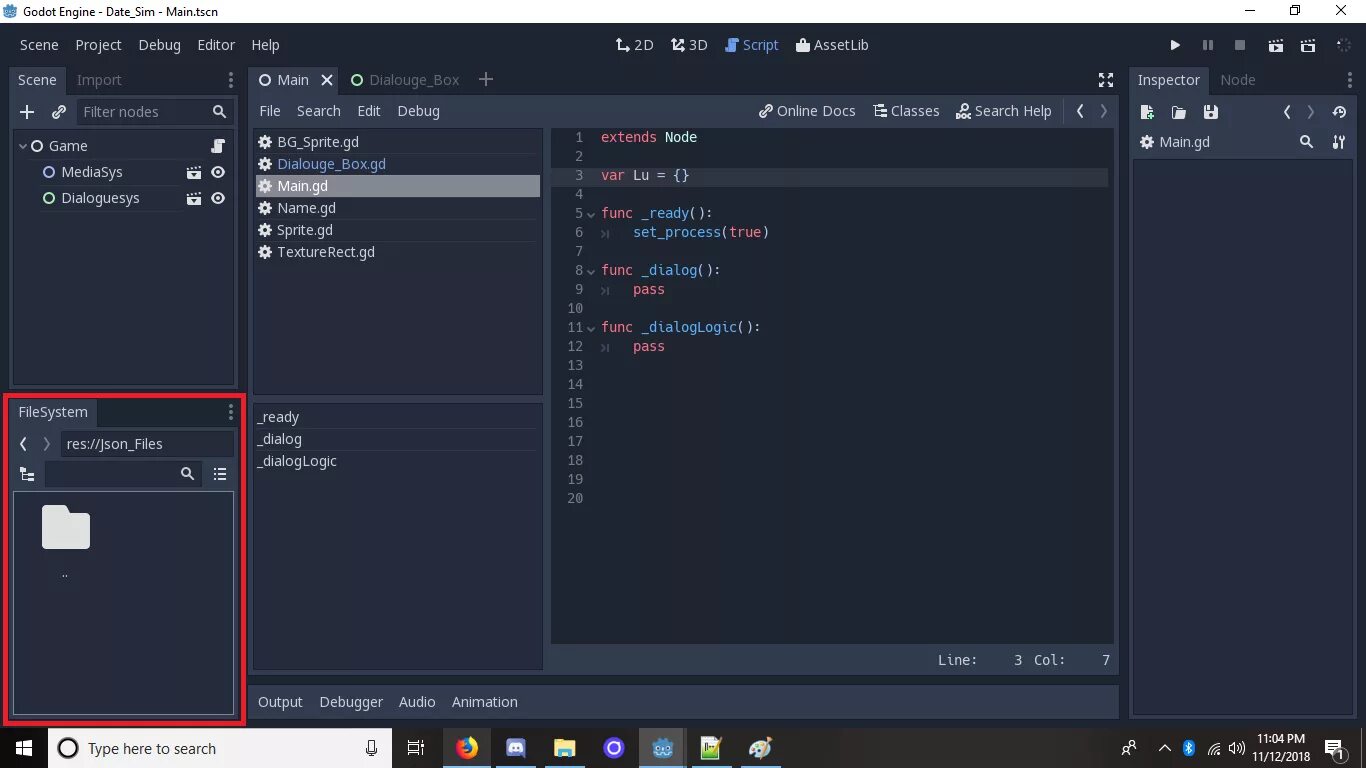Collapse the Game node tree
Screen dimensions: 1366x768
[x=23, y=146]
